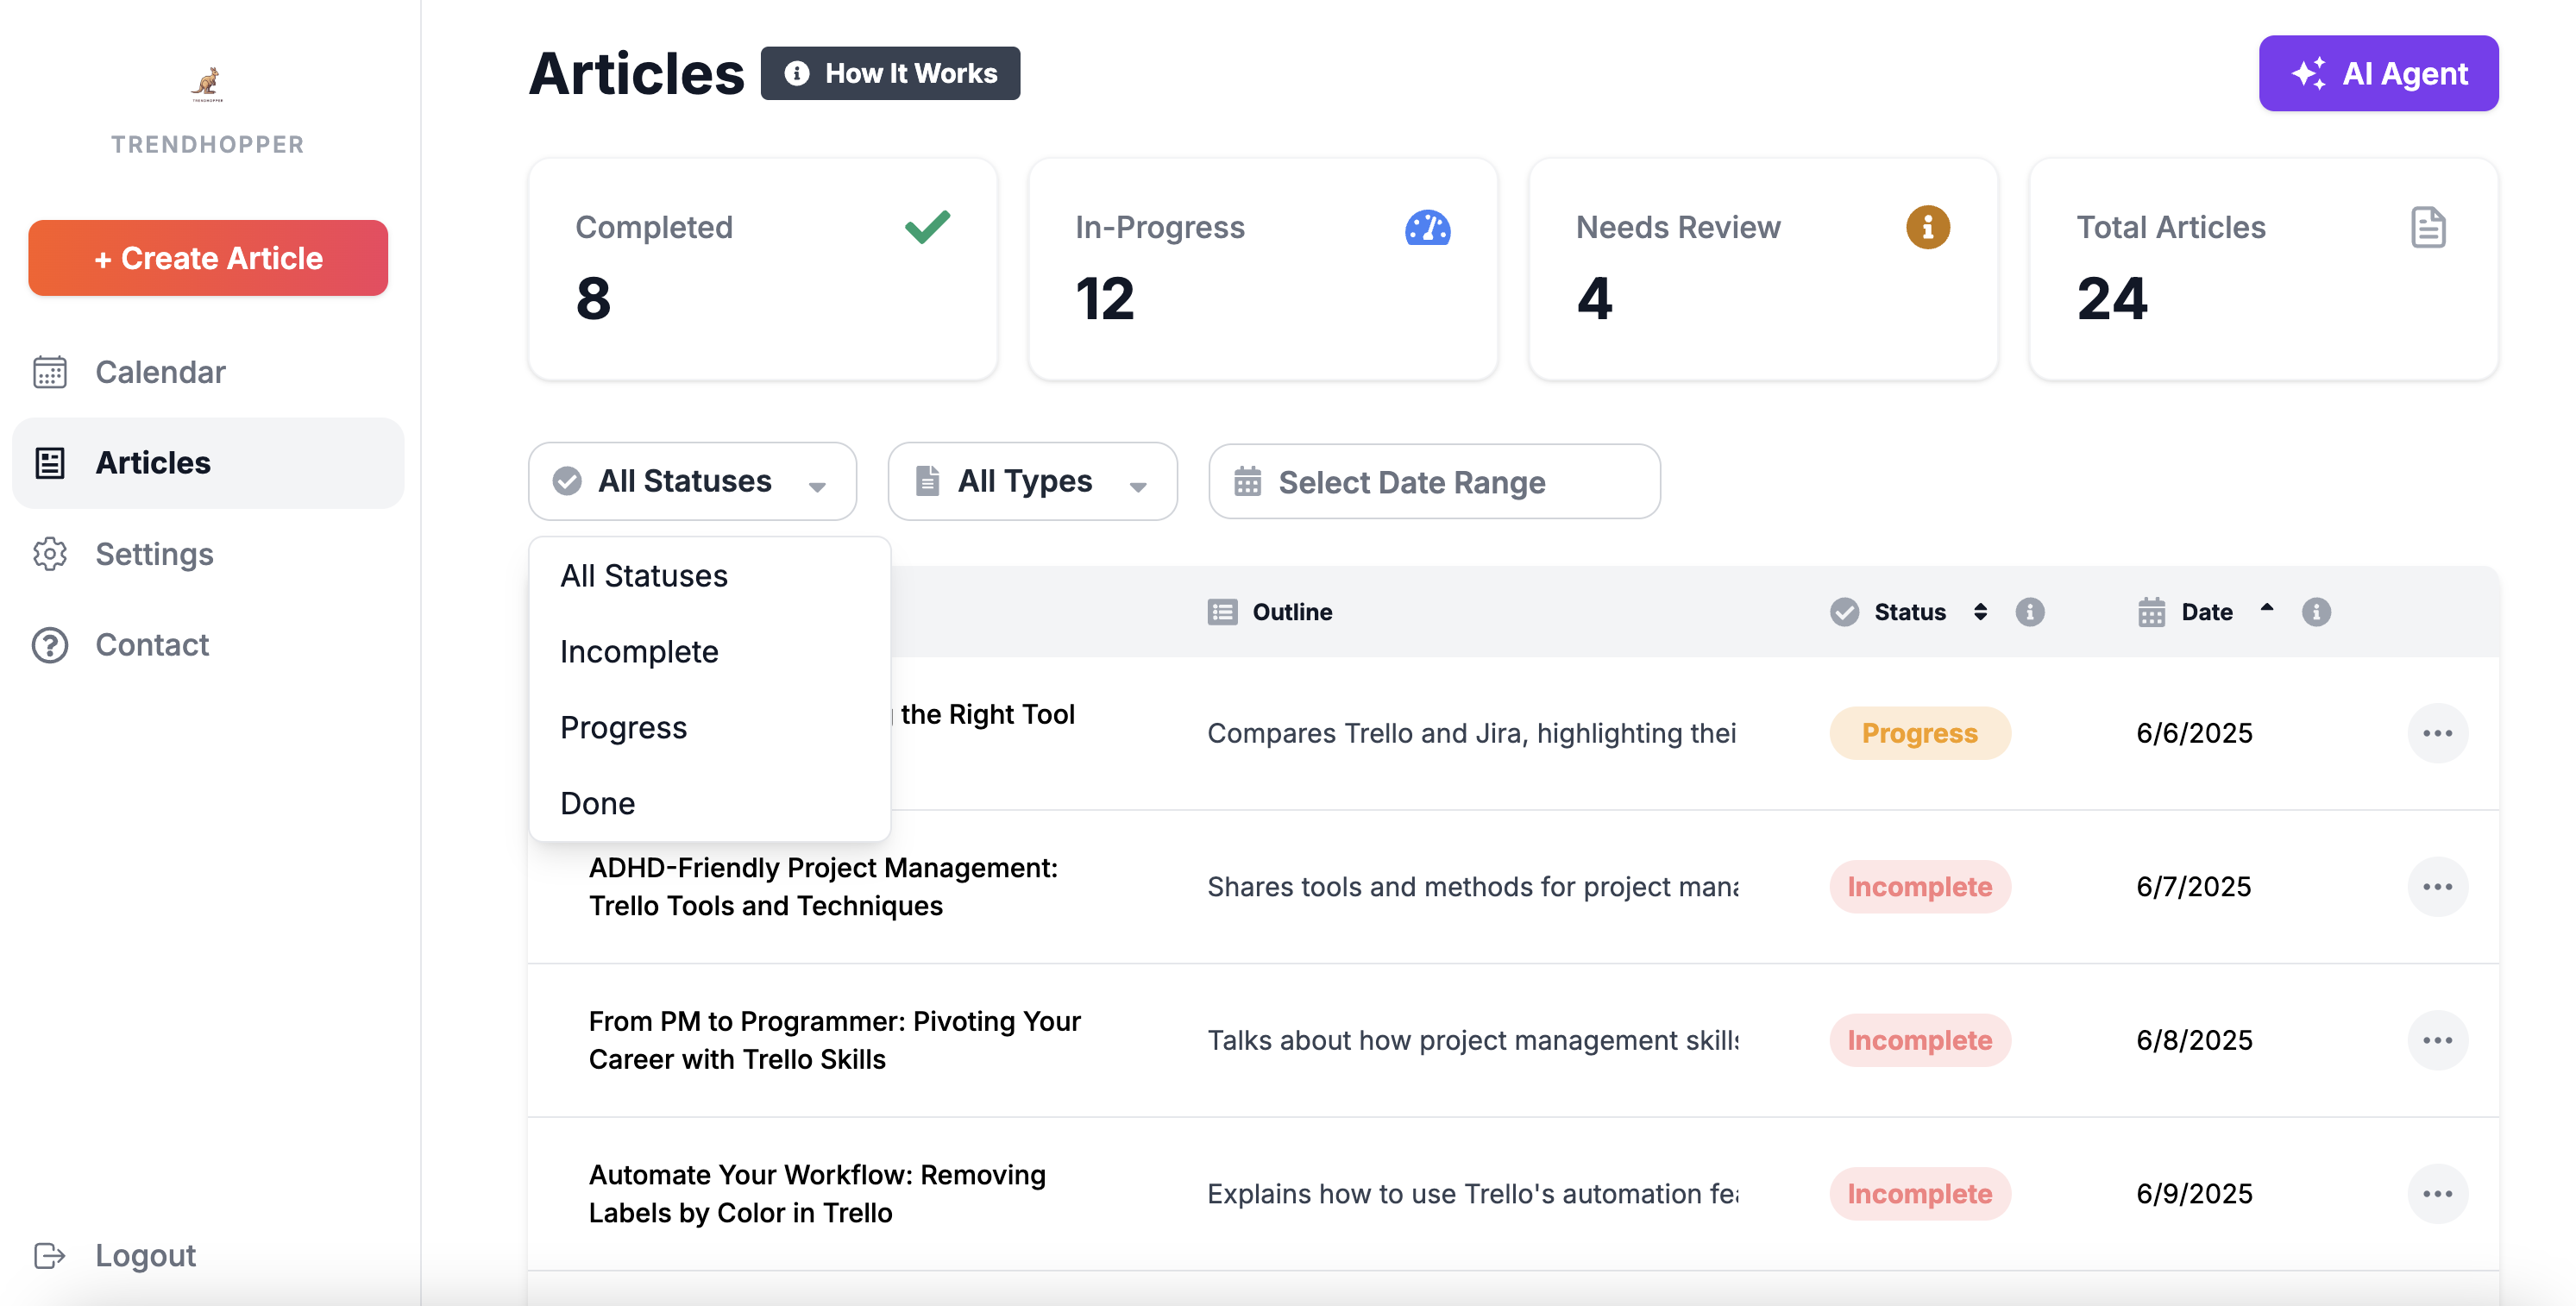Open the Articles page in sidebar
The width and height of the screenshot is (2576, 1306).
[208, 463]
